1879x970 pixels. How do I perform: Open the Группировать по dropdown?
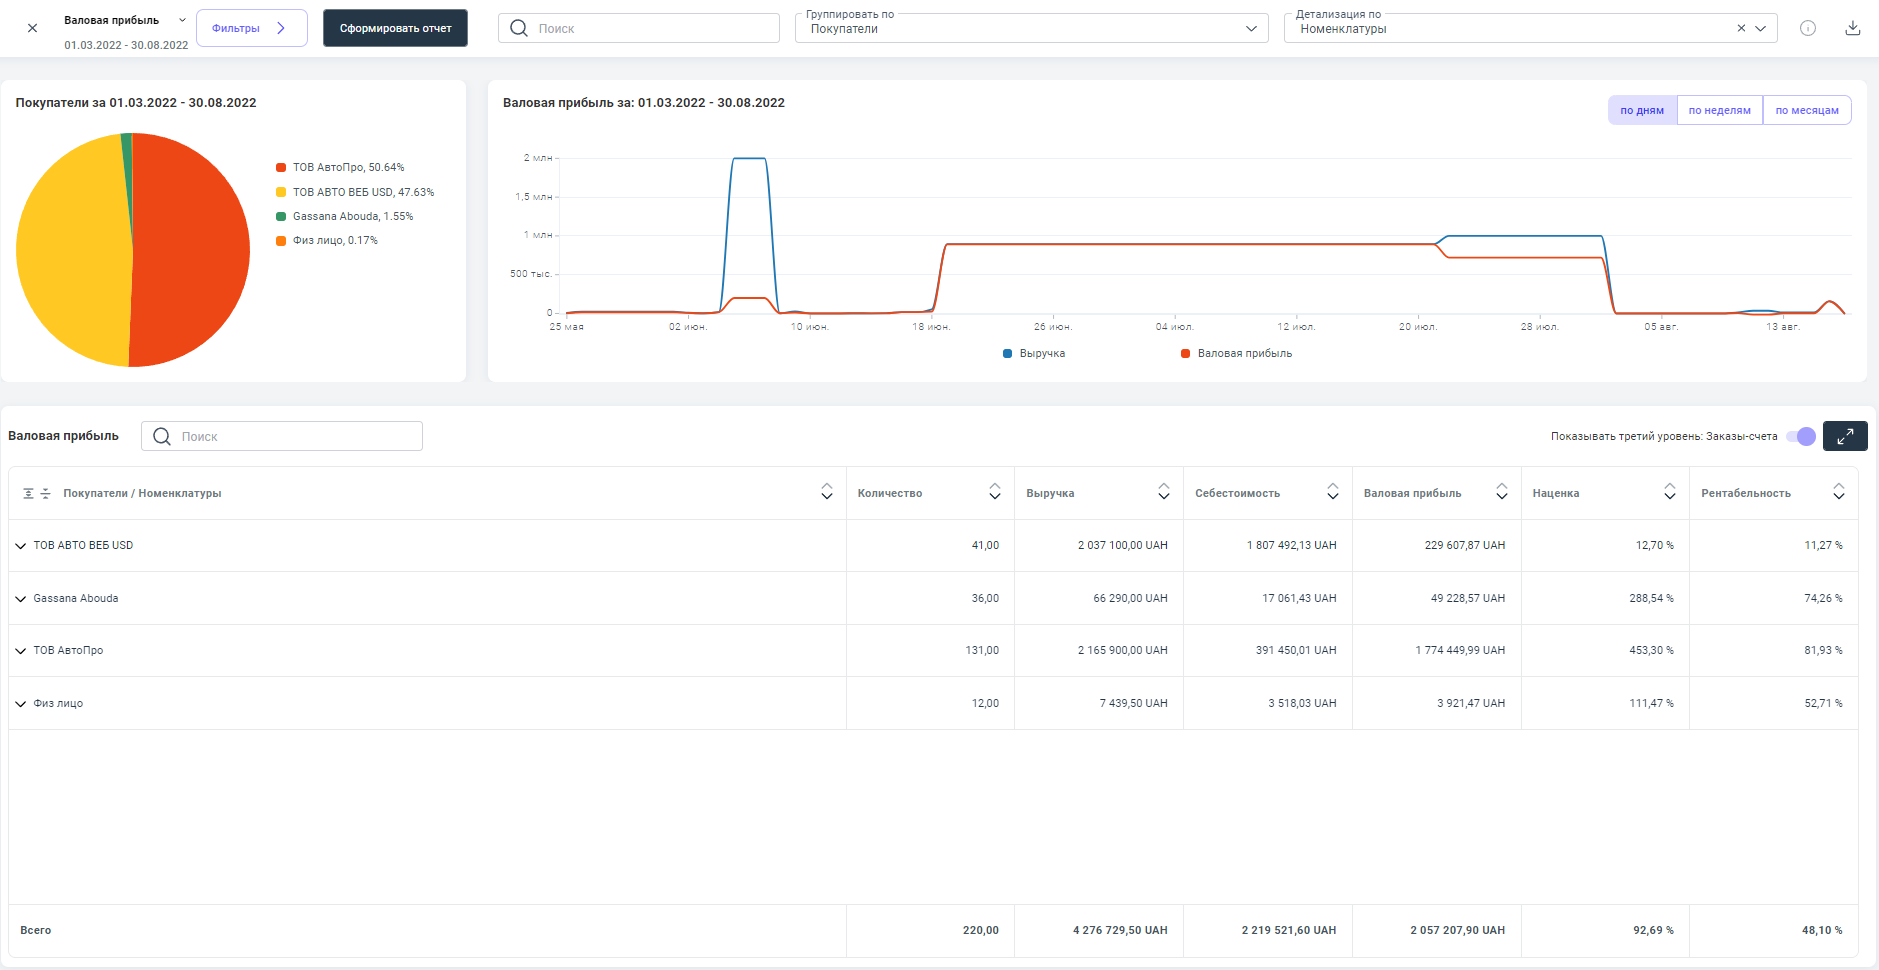click(x=1030, y=28)
